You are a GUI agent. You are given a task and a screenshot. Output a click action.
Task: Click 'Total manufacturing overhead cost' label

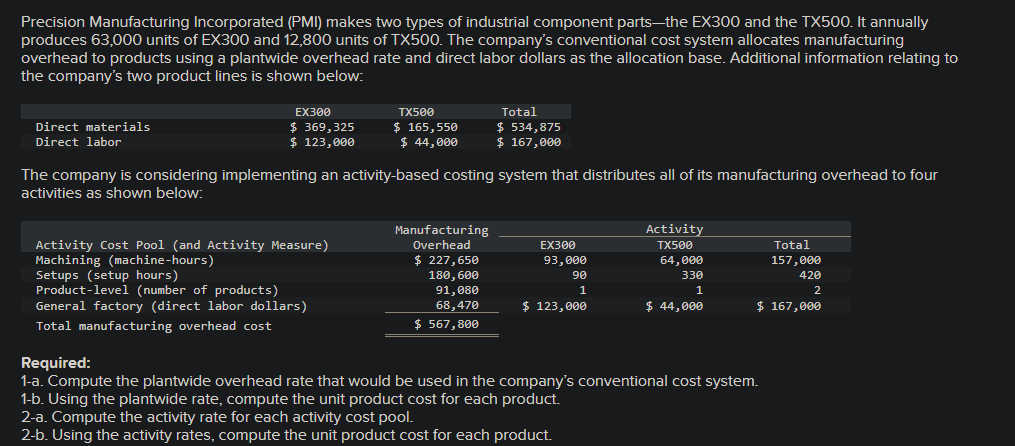pos(153,326)
